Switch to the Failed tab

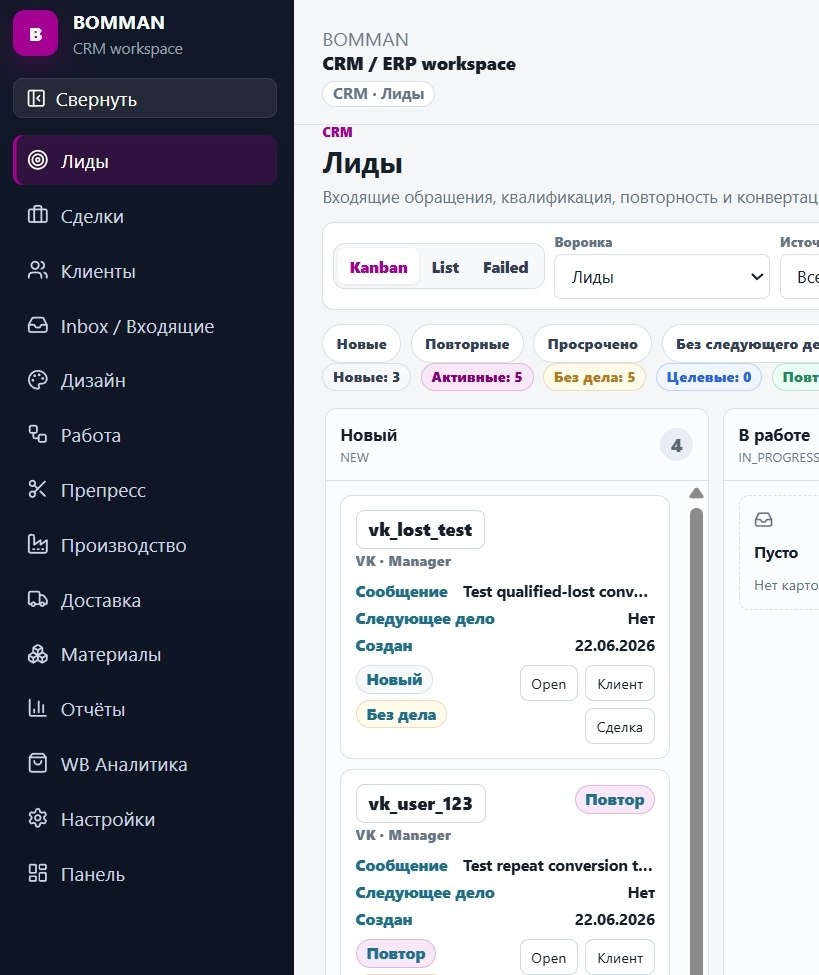[506, 267]
